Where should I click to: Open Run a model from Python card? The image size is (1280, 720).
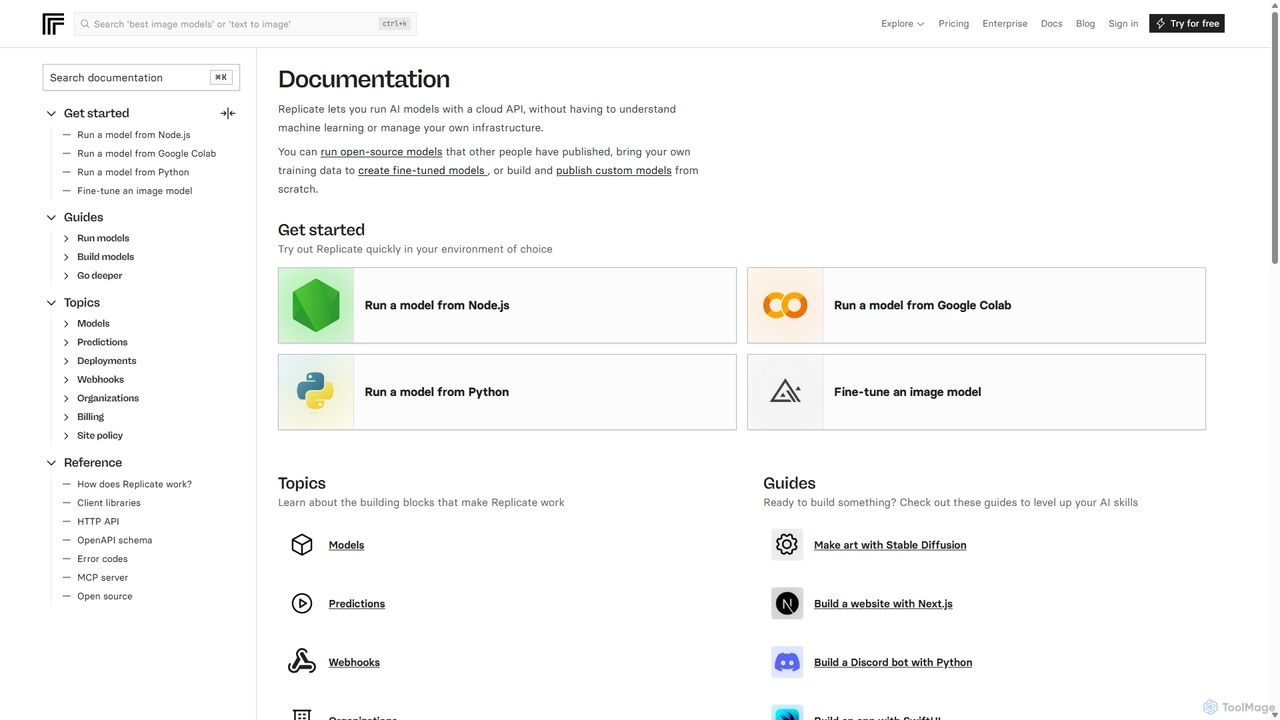[507, 392]
